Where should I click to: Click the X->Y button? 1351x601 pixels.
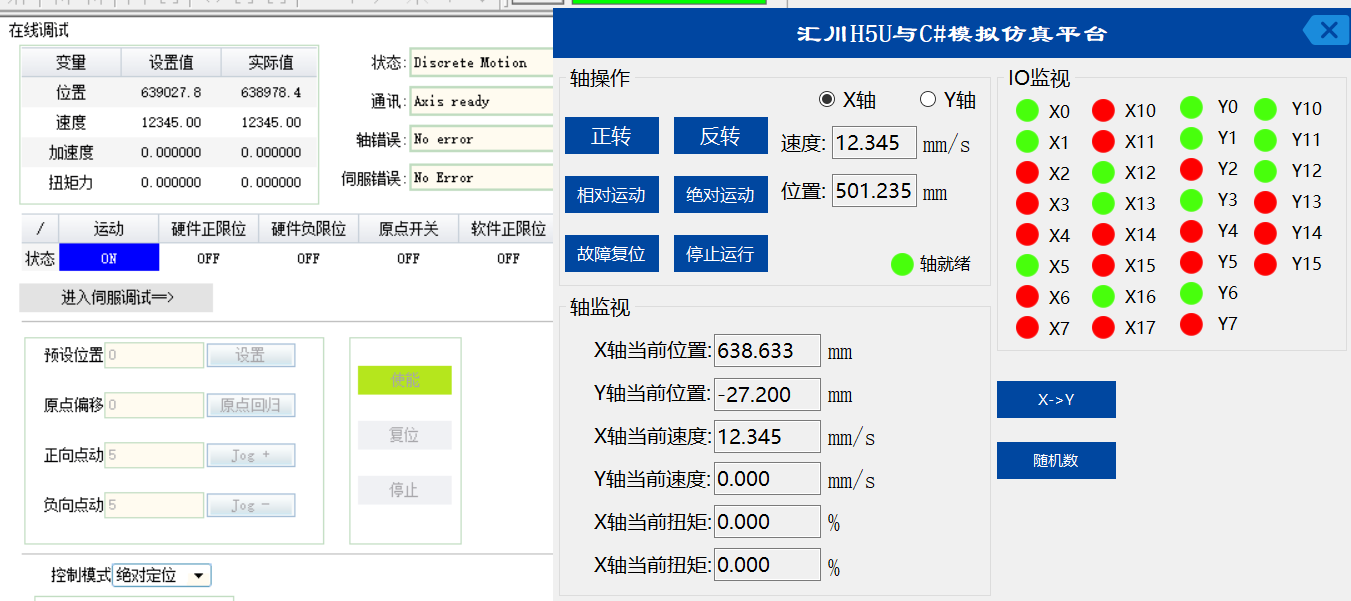1056,400
